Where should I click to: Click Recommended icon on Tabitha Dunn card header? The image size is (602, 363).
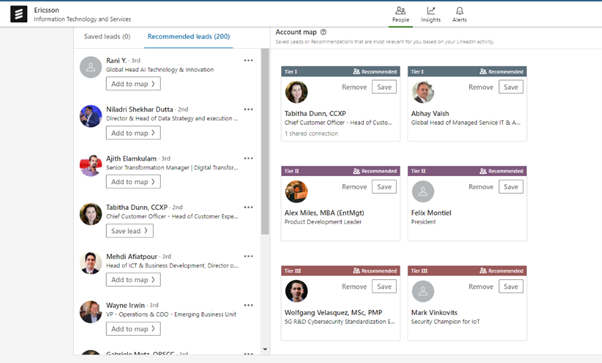pyautogui.click(x=356, y=71)
